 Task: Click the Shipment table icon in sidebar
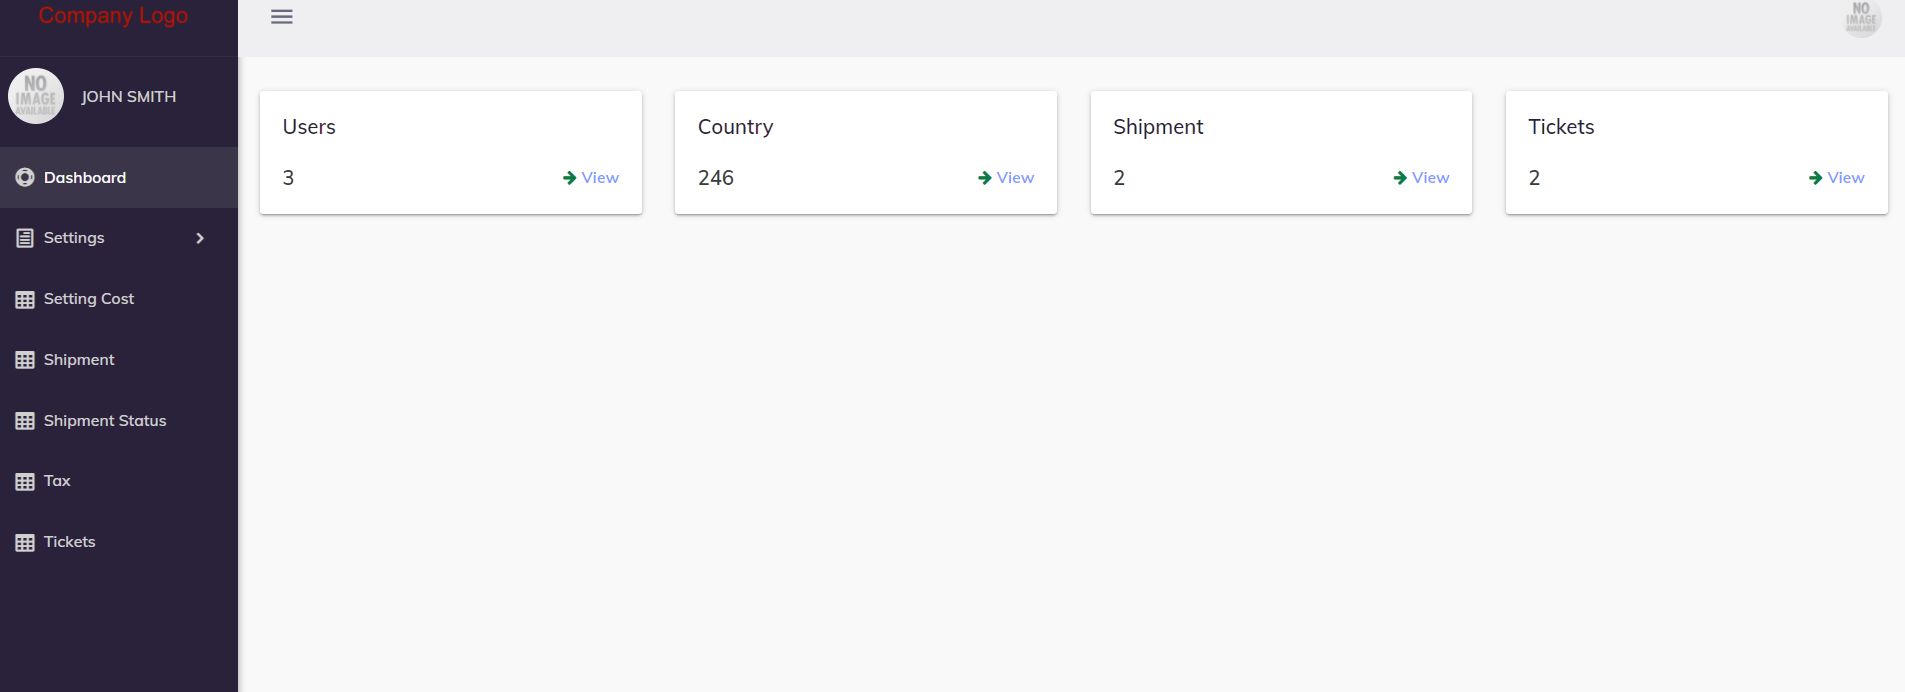[25, 360]
